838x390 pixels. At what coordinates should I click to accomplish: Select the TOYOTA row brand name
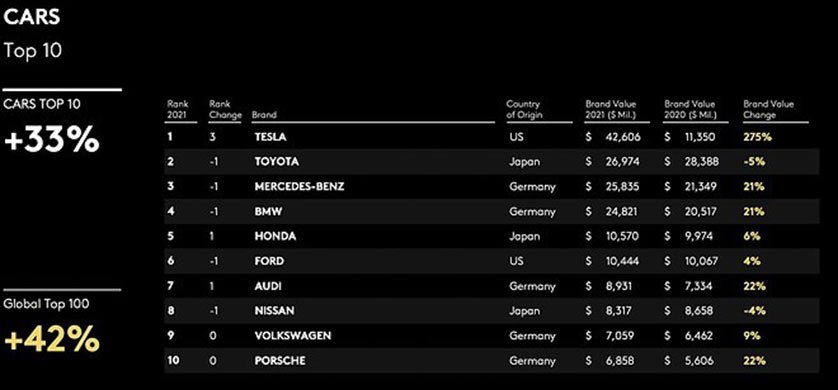coord(276,162)
